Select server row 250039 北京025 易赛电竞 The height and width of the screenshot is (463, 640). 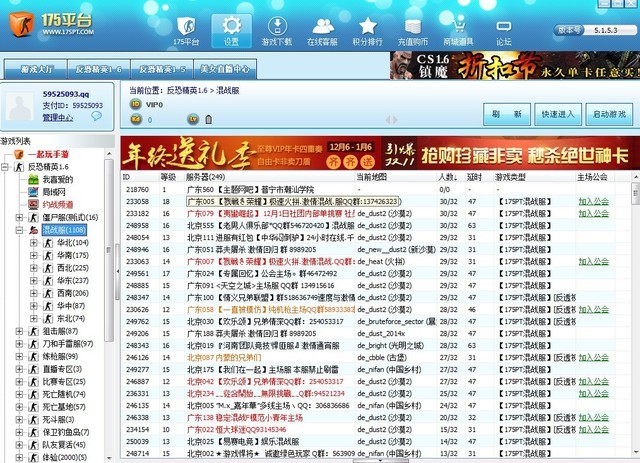(376, 442)
